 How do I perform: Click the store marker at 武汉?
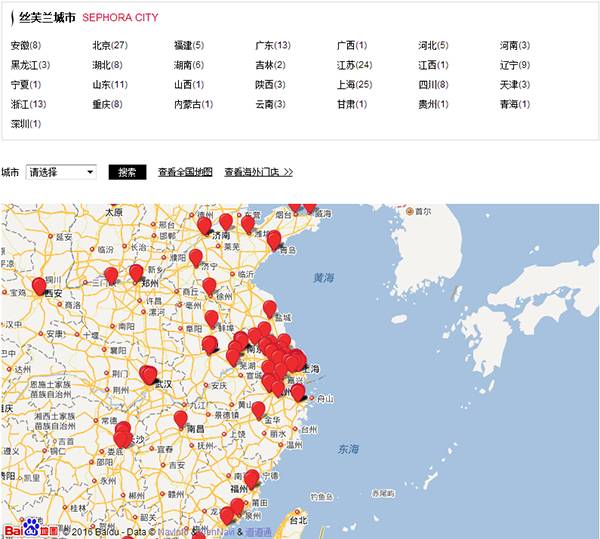pyautogui.click(x=149, y=375)
